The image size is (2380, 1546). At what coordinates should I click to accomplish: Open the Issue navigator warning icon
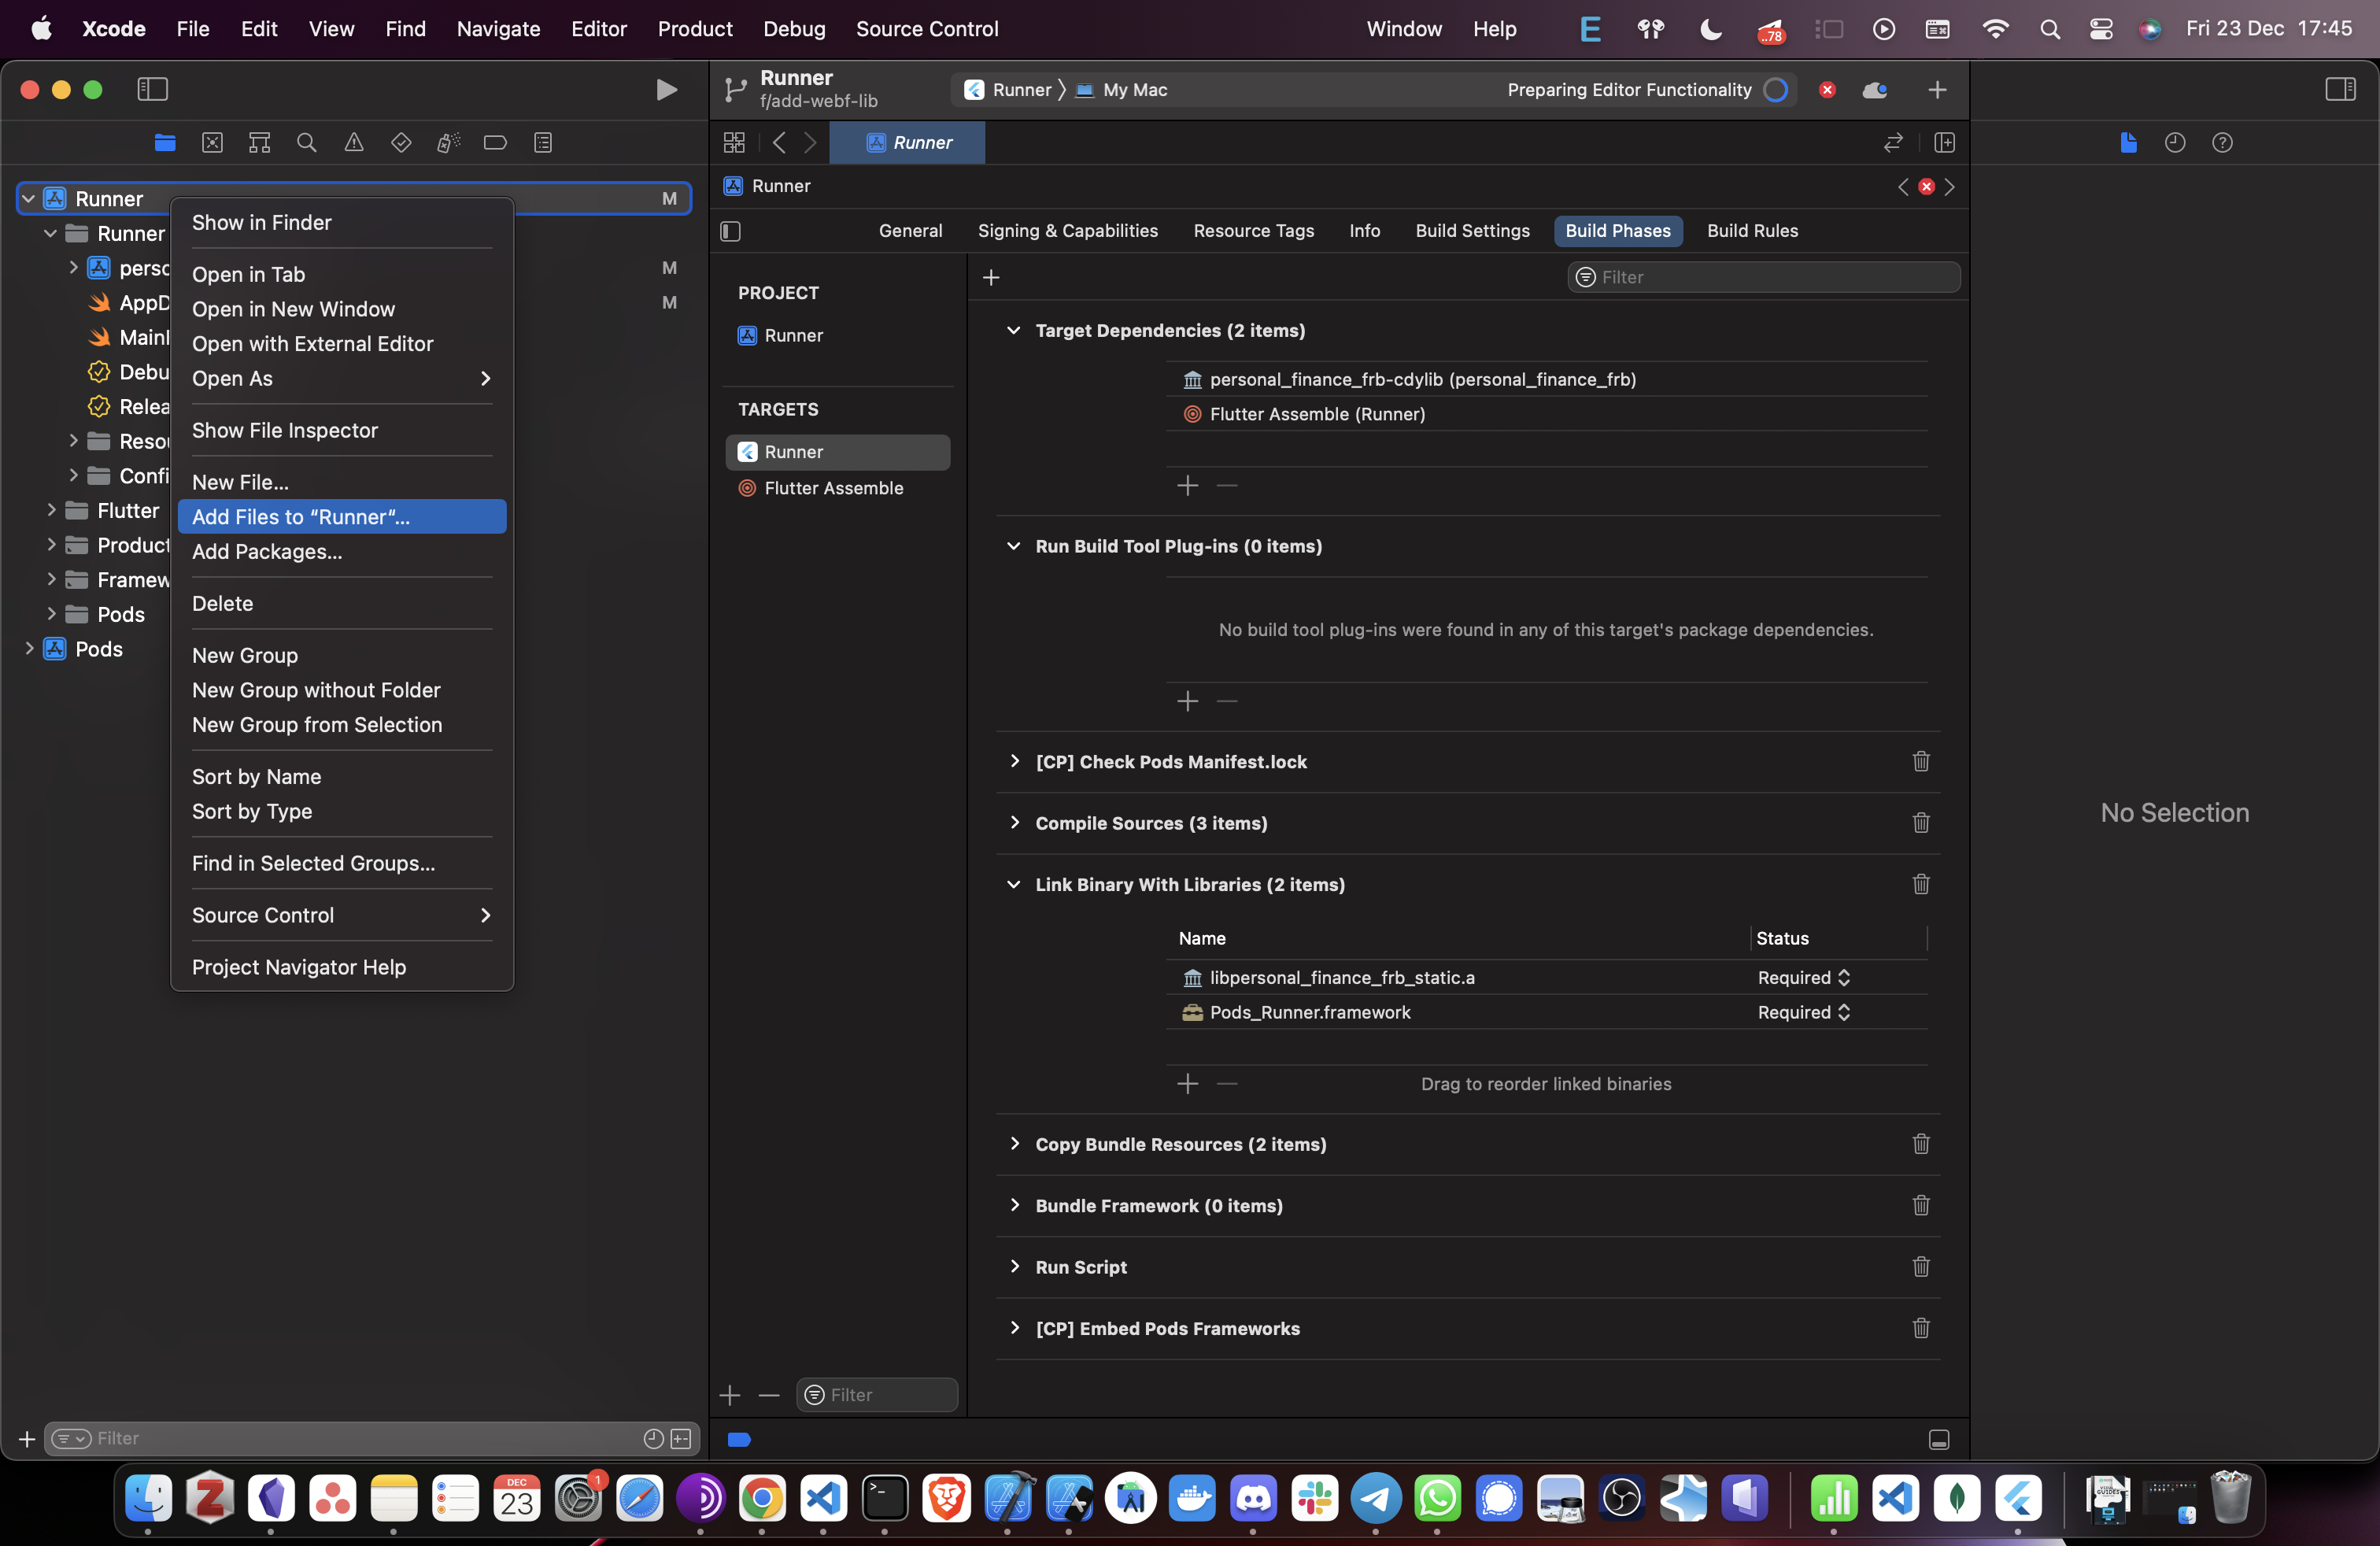click(354, 143)
